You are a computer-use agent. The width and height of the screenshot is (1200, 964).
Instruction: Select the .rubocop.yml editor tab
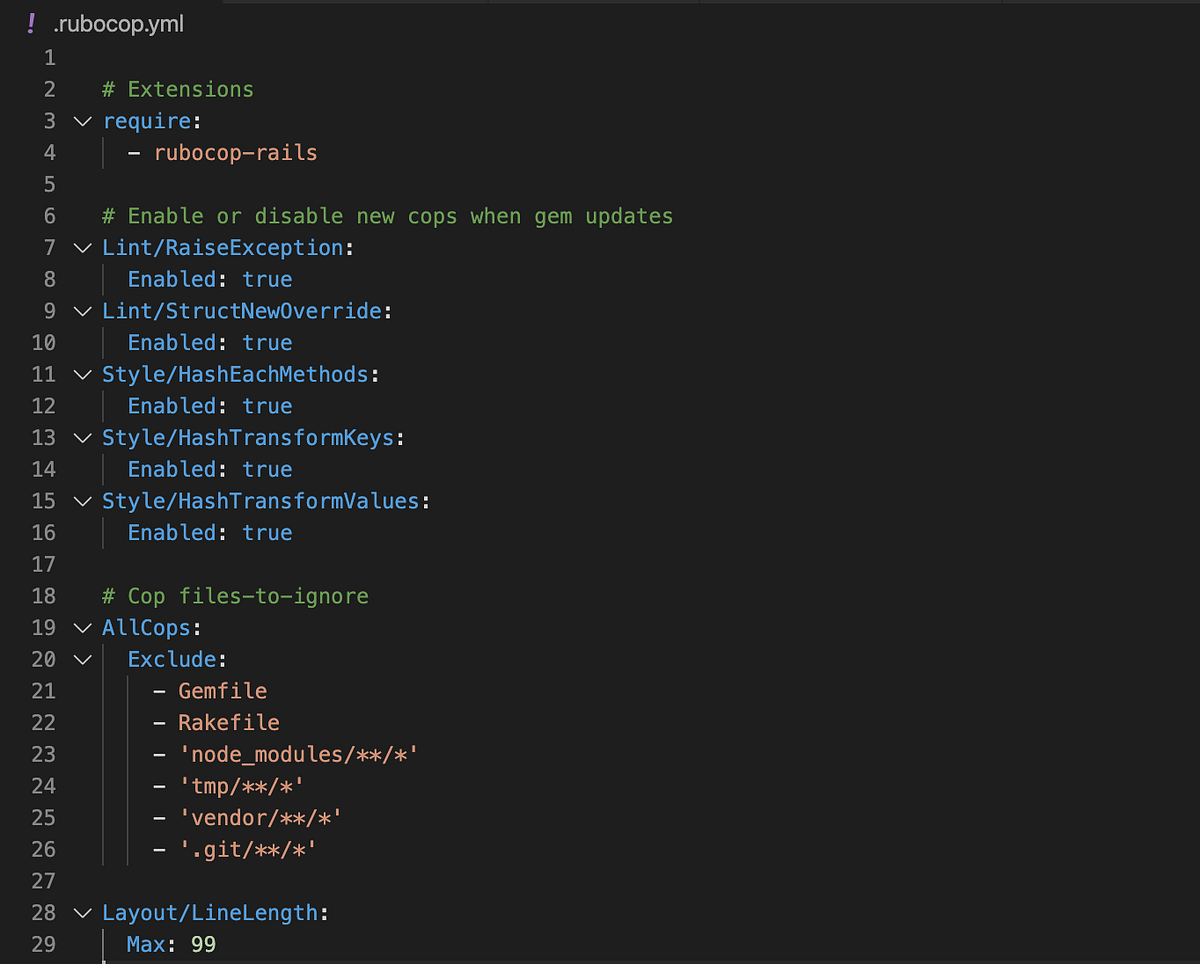click(118, 23)
